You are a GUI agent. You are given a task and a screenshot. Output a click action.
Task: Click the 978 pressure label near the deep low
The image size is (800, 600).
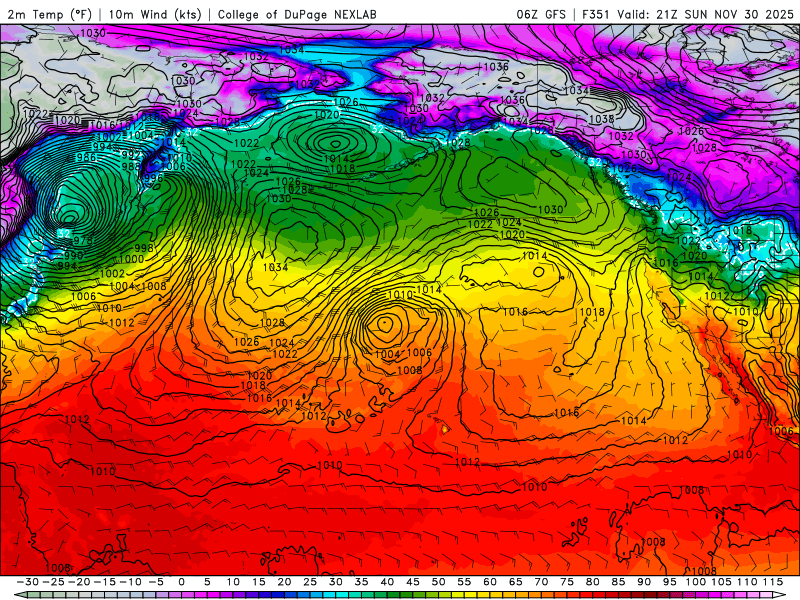(83, 240)
